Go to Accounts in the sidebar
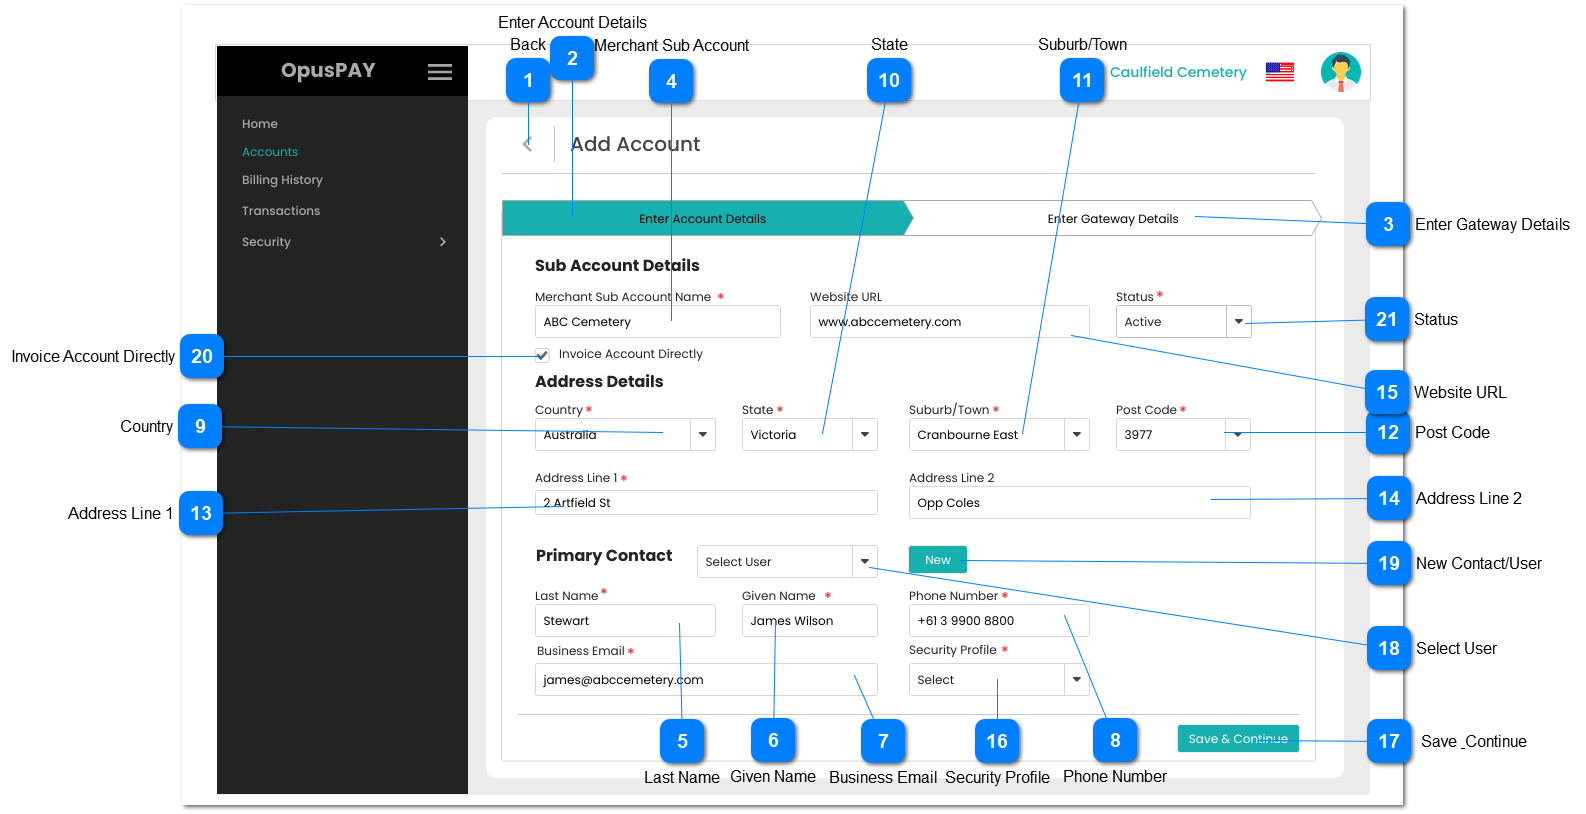Screen dimensions: 1586x814 click(x=270, y=152)
